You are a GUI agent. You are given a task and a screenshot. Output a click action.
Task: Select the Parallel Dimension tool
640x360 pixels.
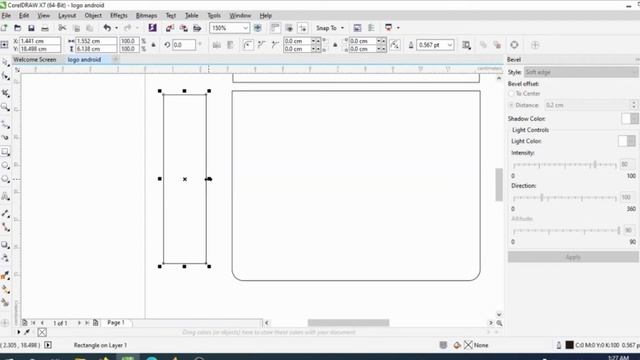coord(5,213)
